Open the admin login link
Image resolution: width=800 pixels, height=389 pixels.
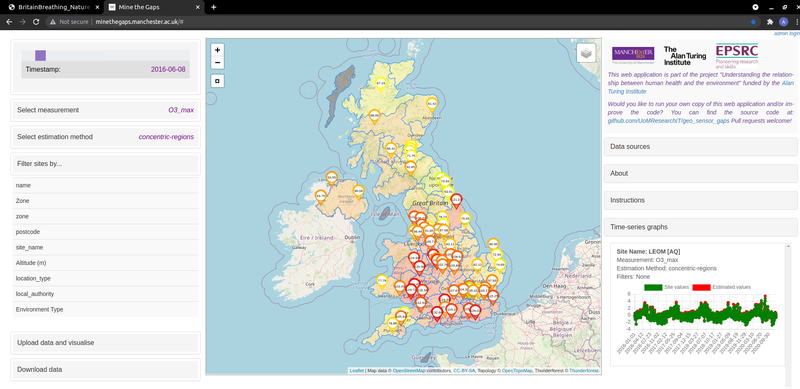point(786,33)
